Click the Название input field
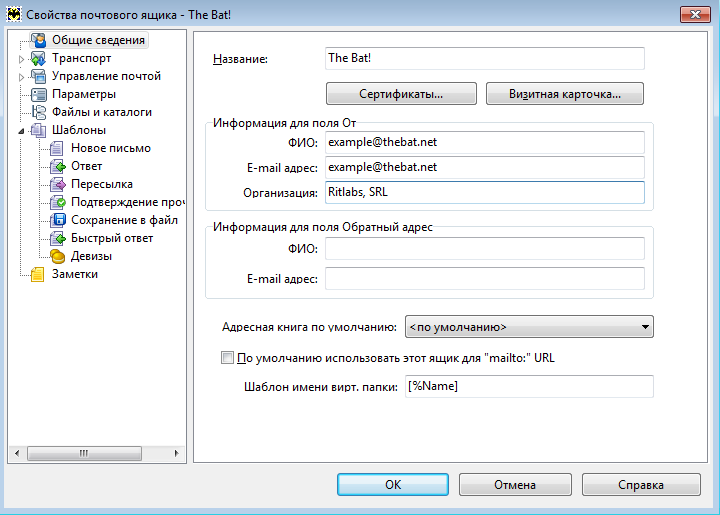 point(485,58)
